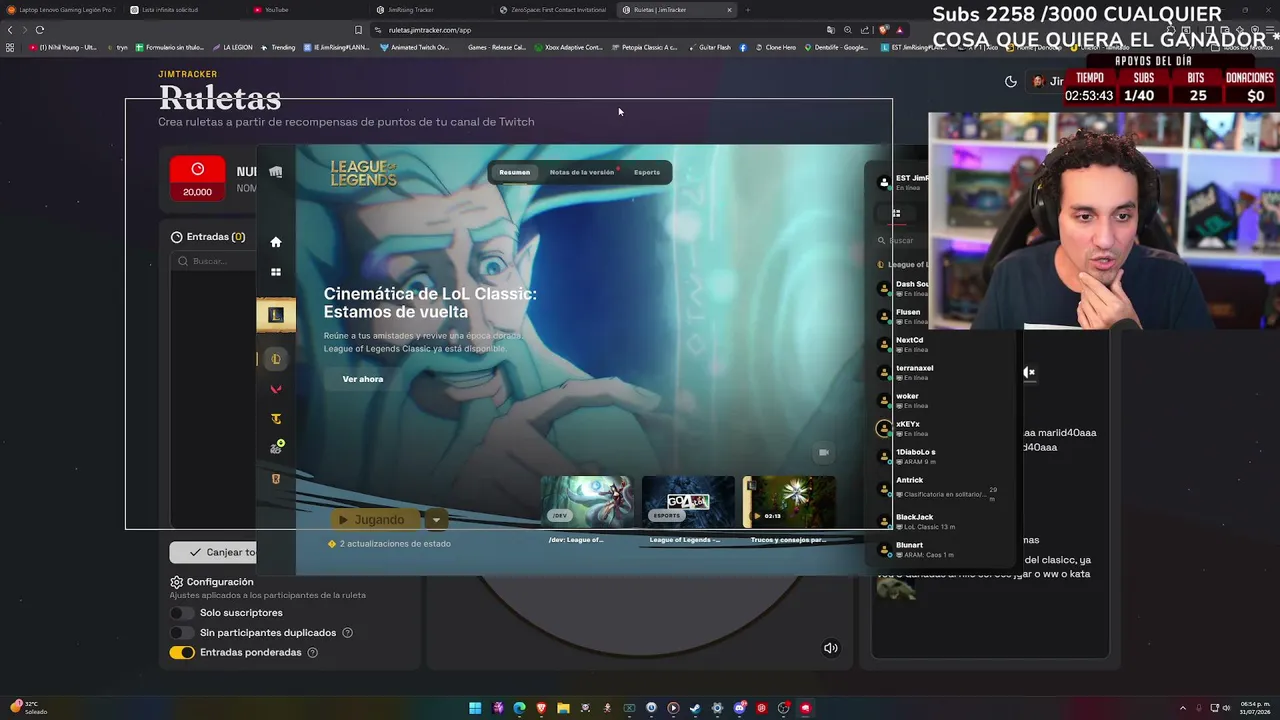Open File Explorer from taskbar
This screenshot has width=1280, height=720.
563,708
